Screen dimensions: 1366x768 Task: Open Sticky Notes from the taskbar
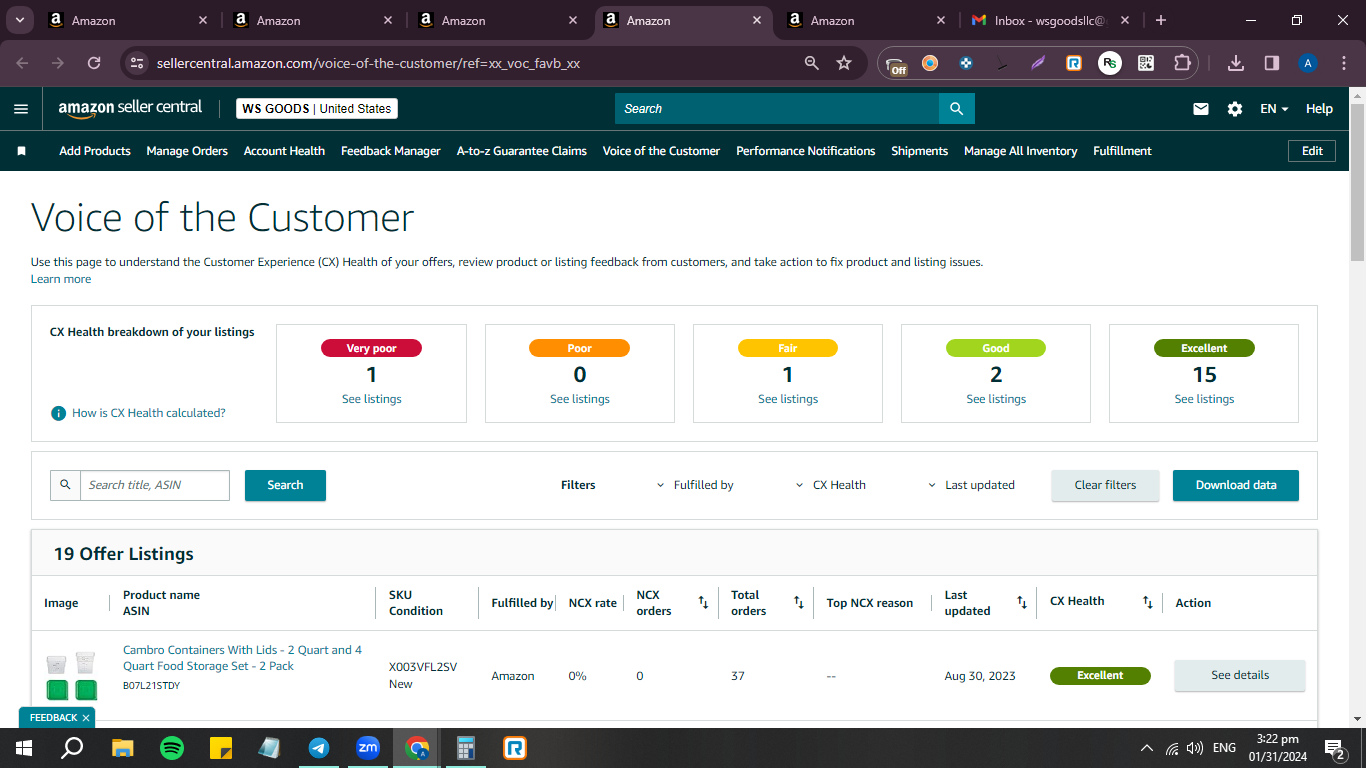[221, 747]
